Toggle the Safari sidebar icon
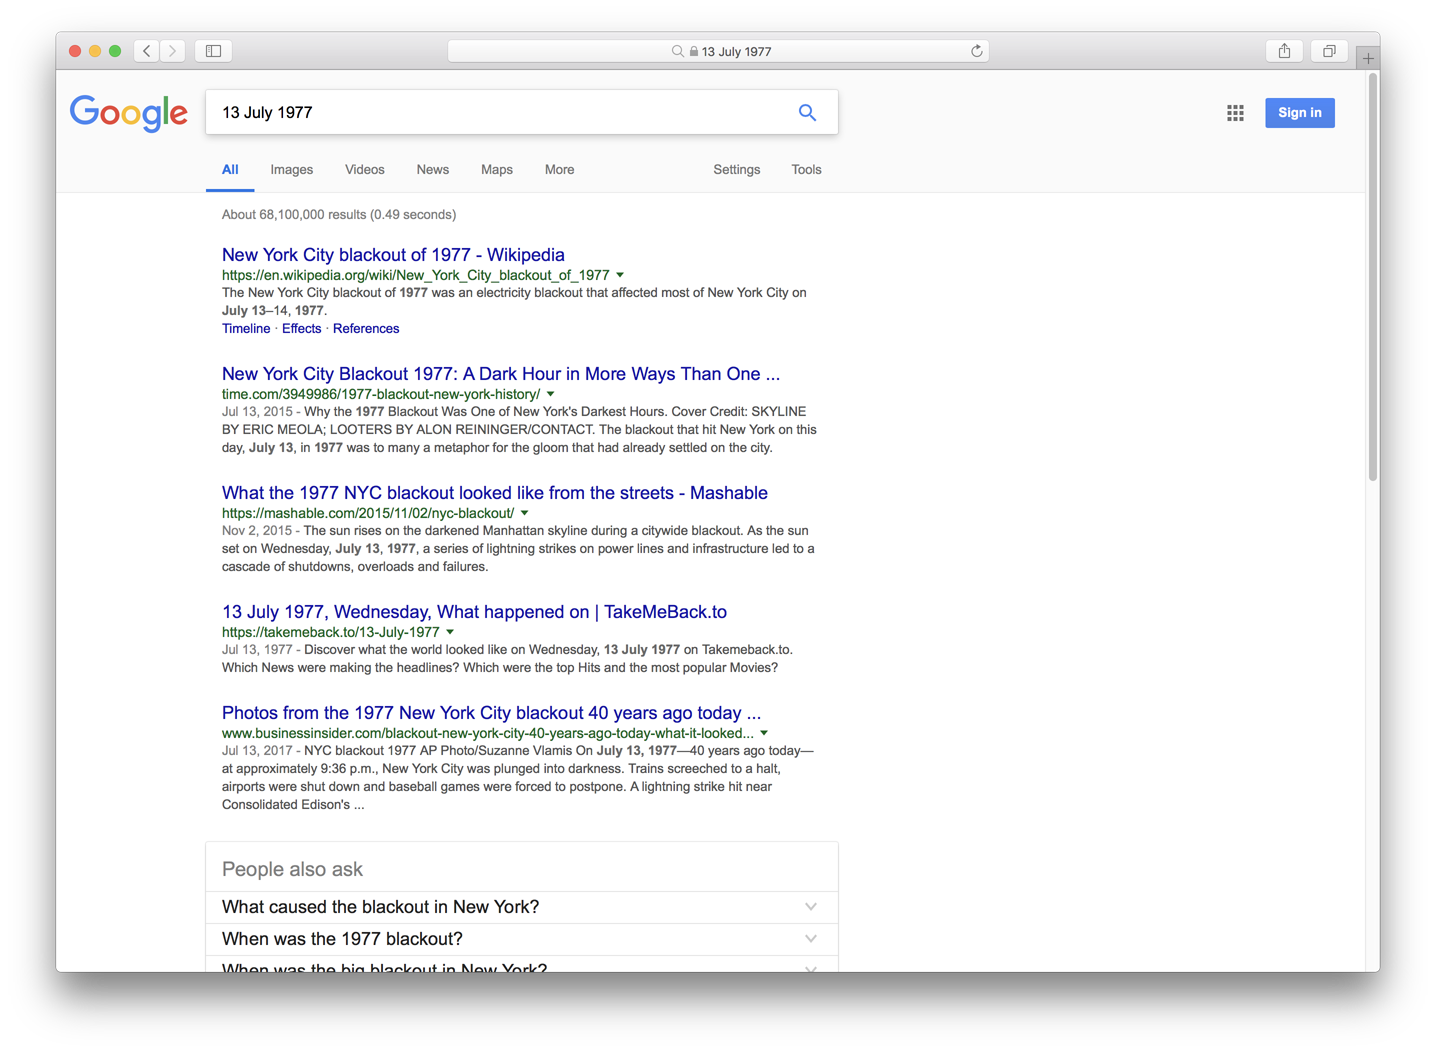Screen dimensions: 1436x1052 [213, 51]
